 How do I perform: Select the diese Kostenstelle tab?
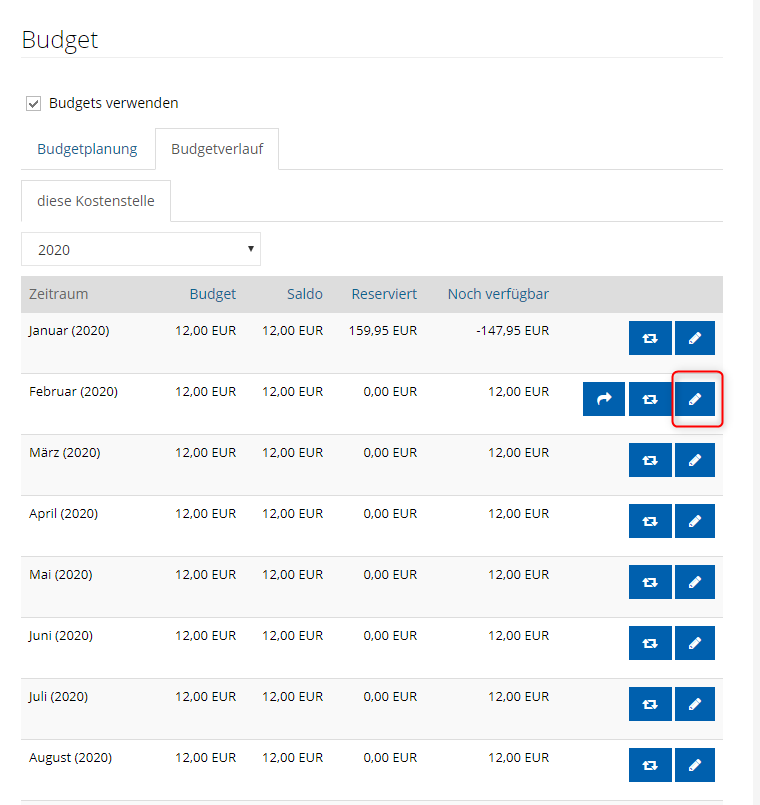(x=96, y=201)
